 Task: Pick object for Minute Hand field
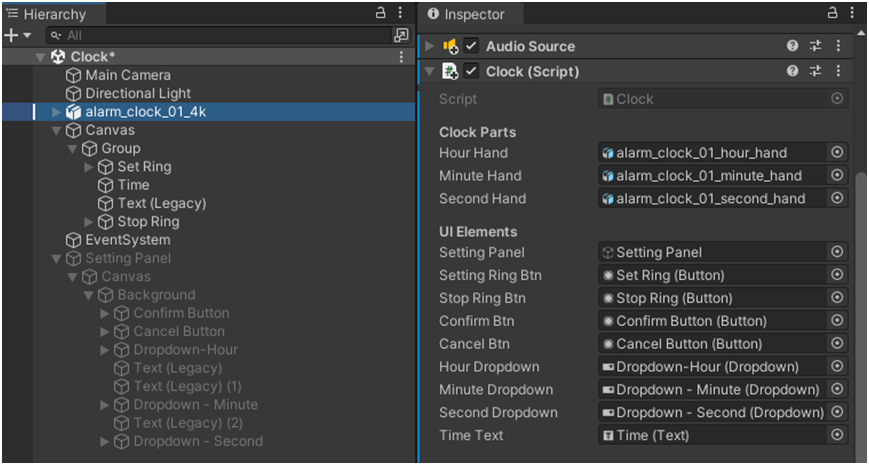(x=837, y=175)
